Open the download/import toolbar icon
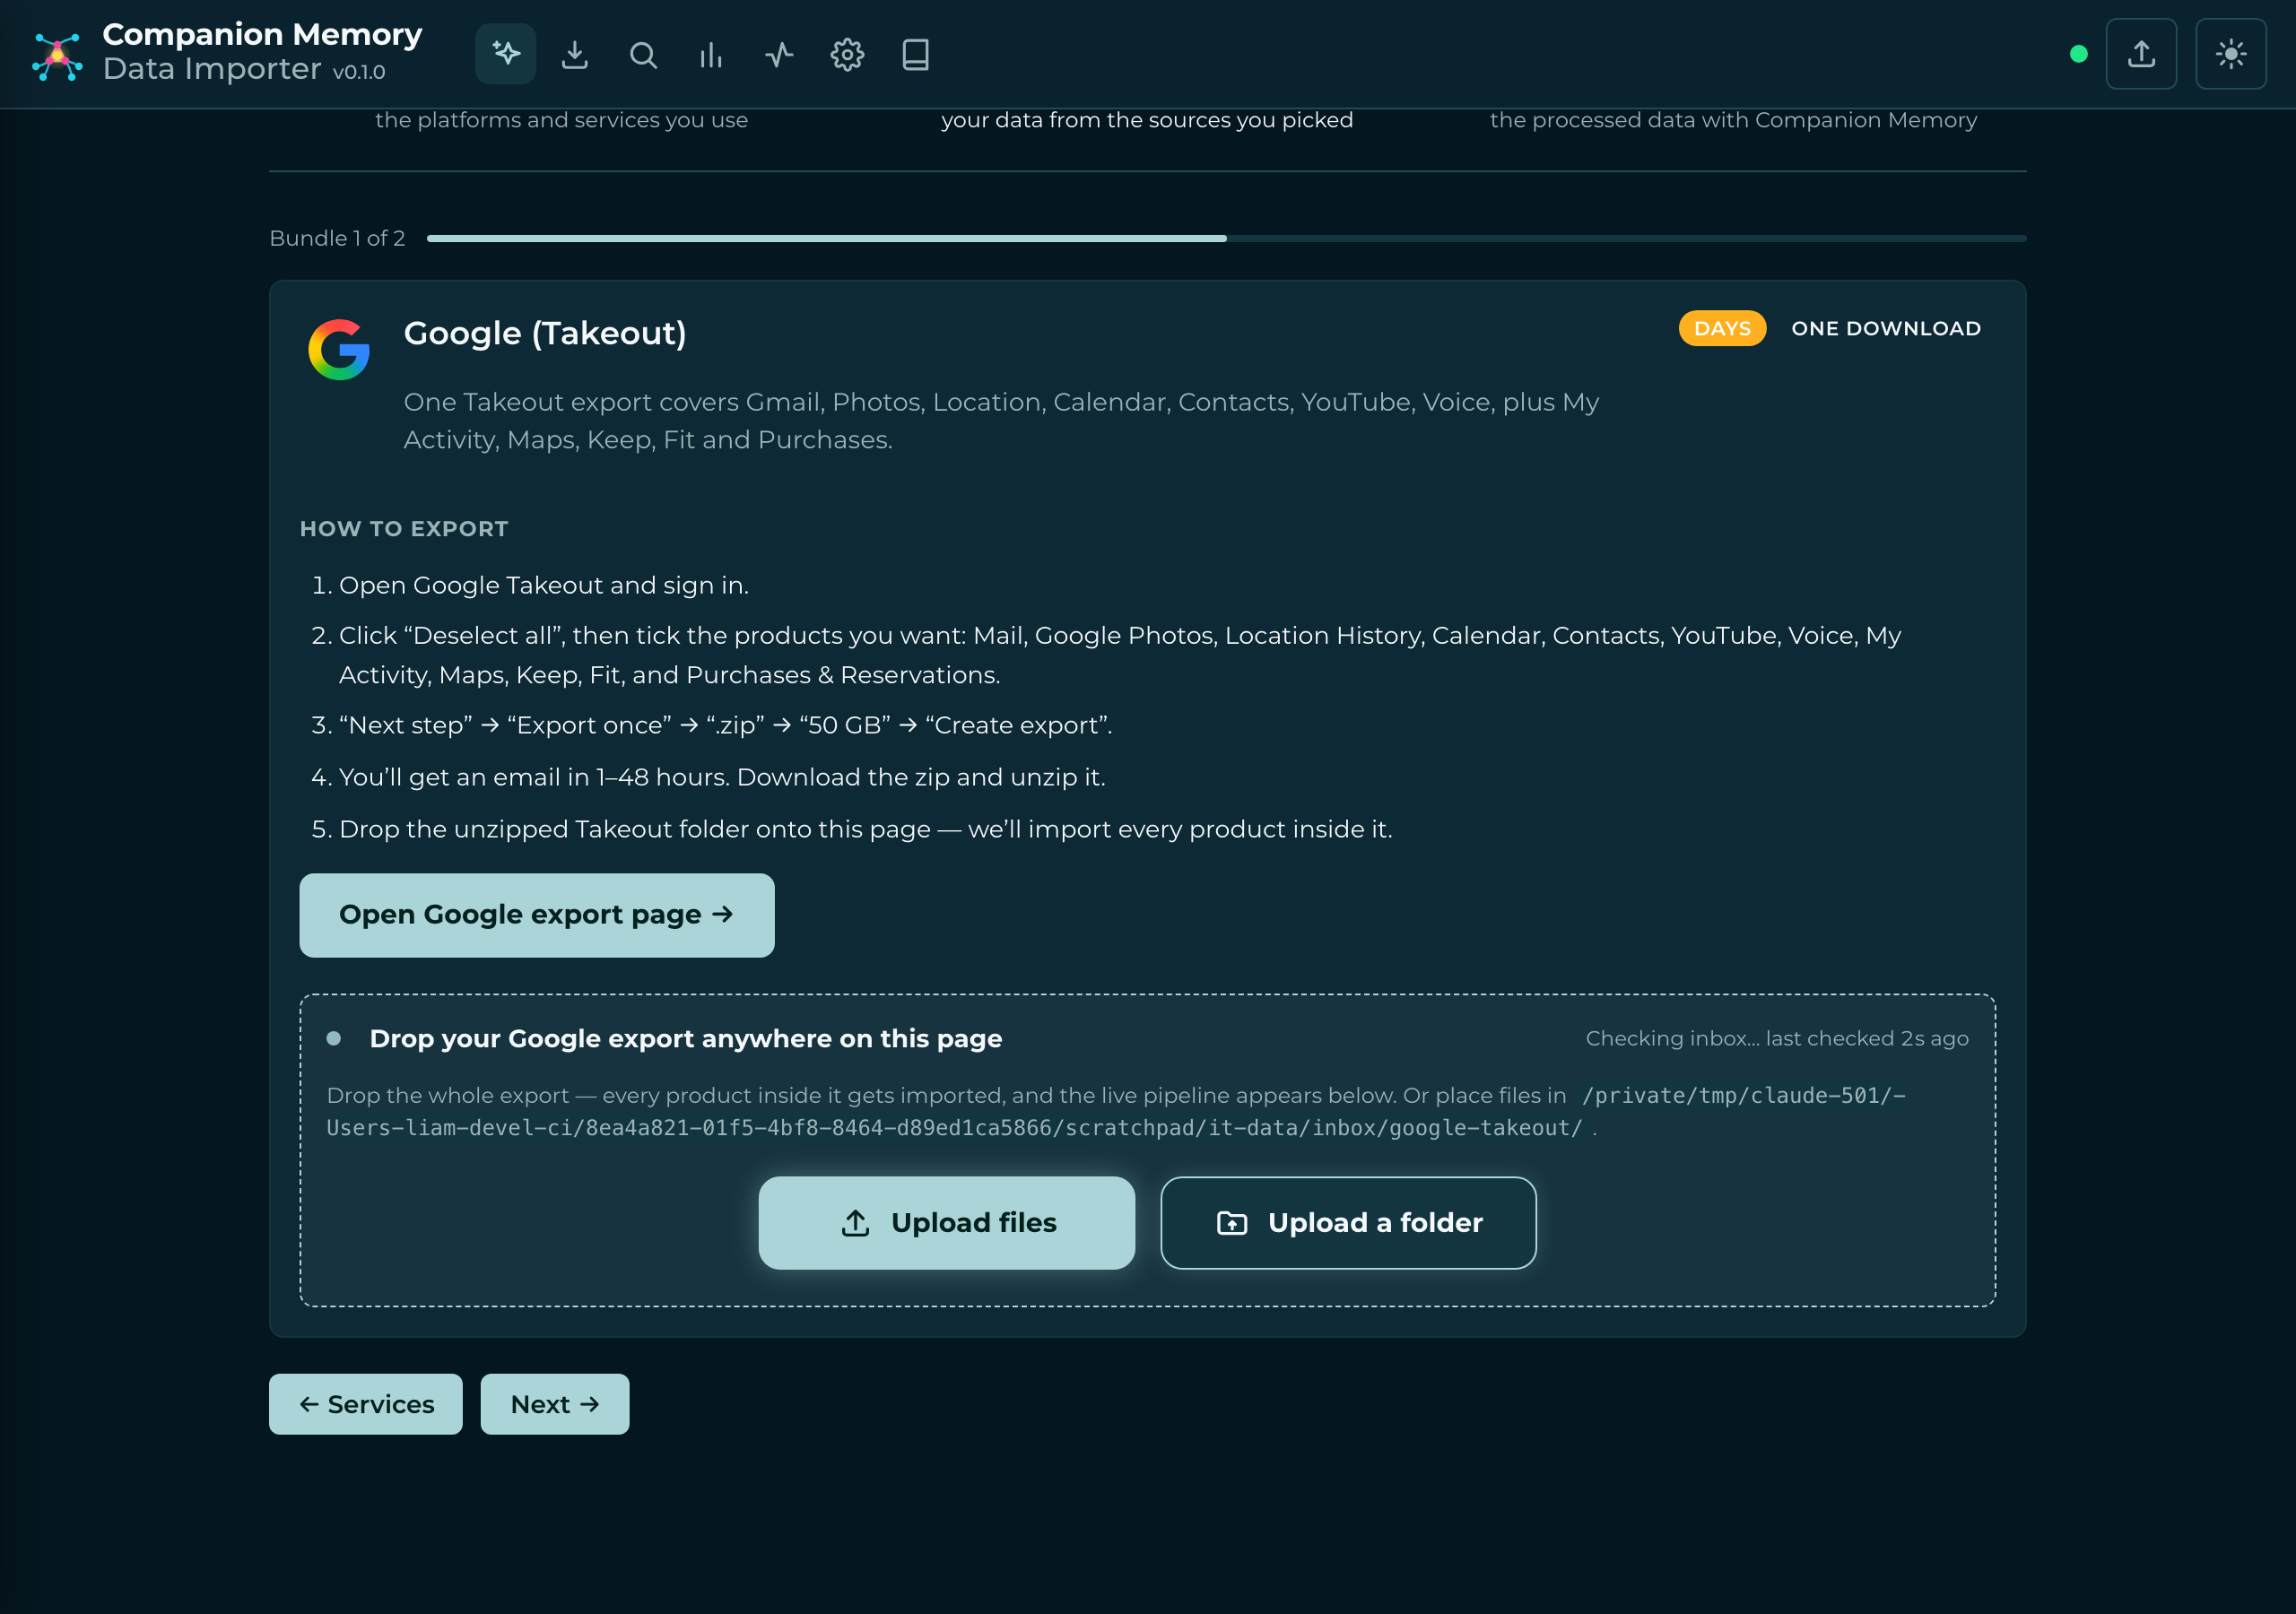This screenshot has width=2296, height=1614. (x=575, y=54)
